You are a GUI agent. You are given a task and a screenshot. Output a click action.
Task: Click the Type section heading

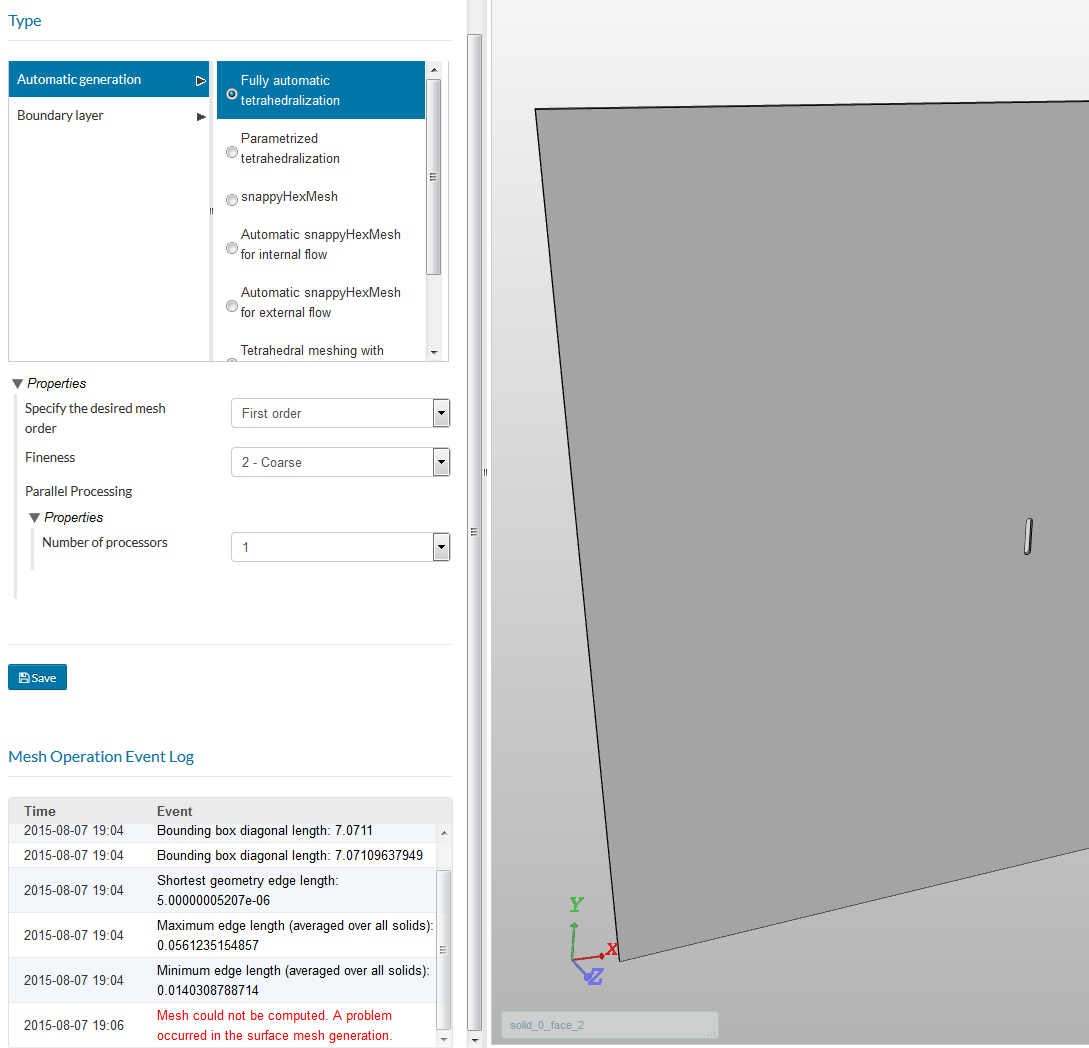coord(24,21)
